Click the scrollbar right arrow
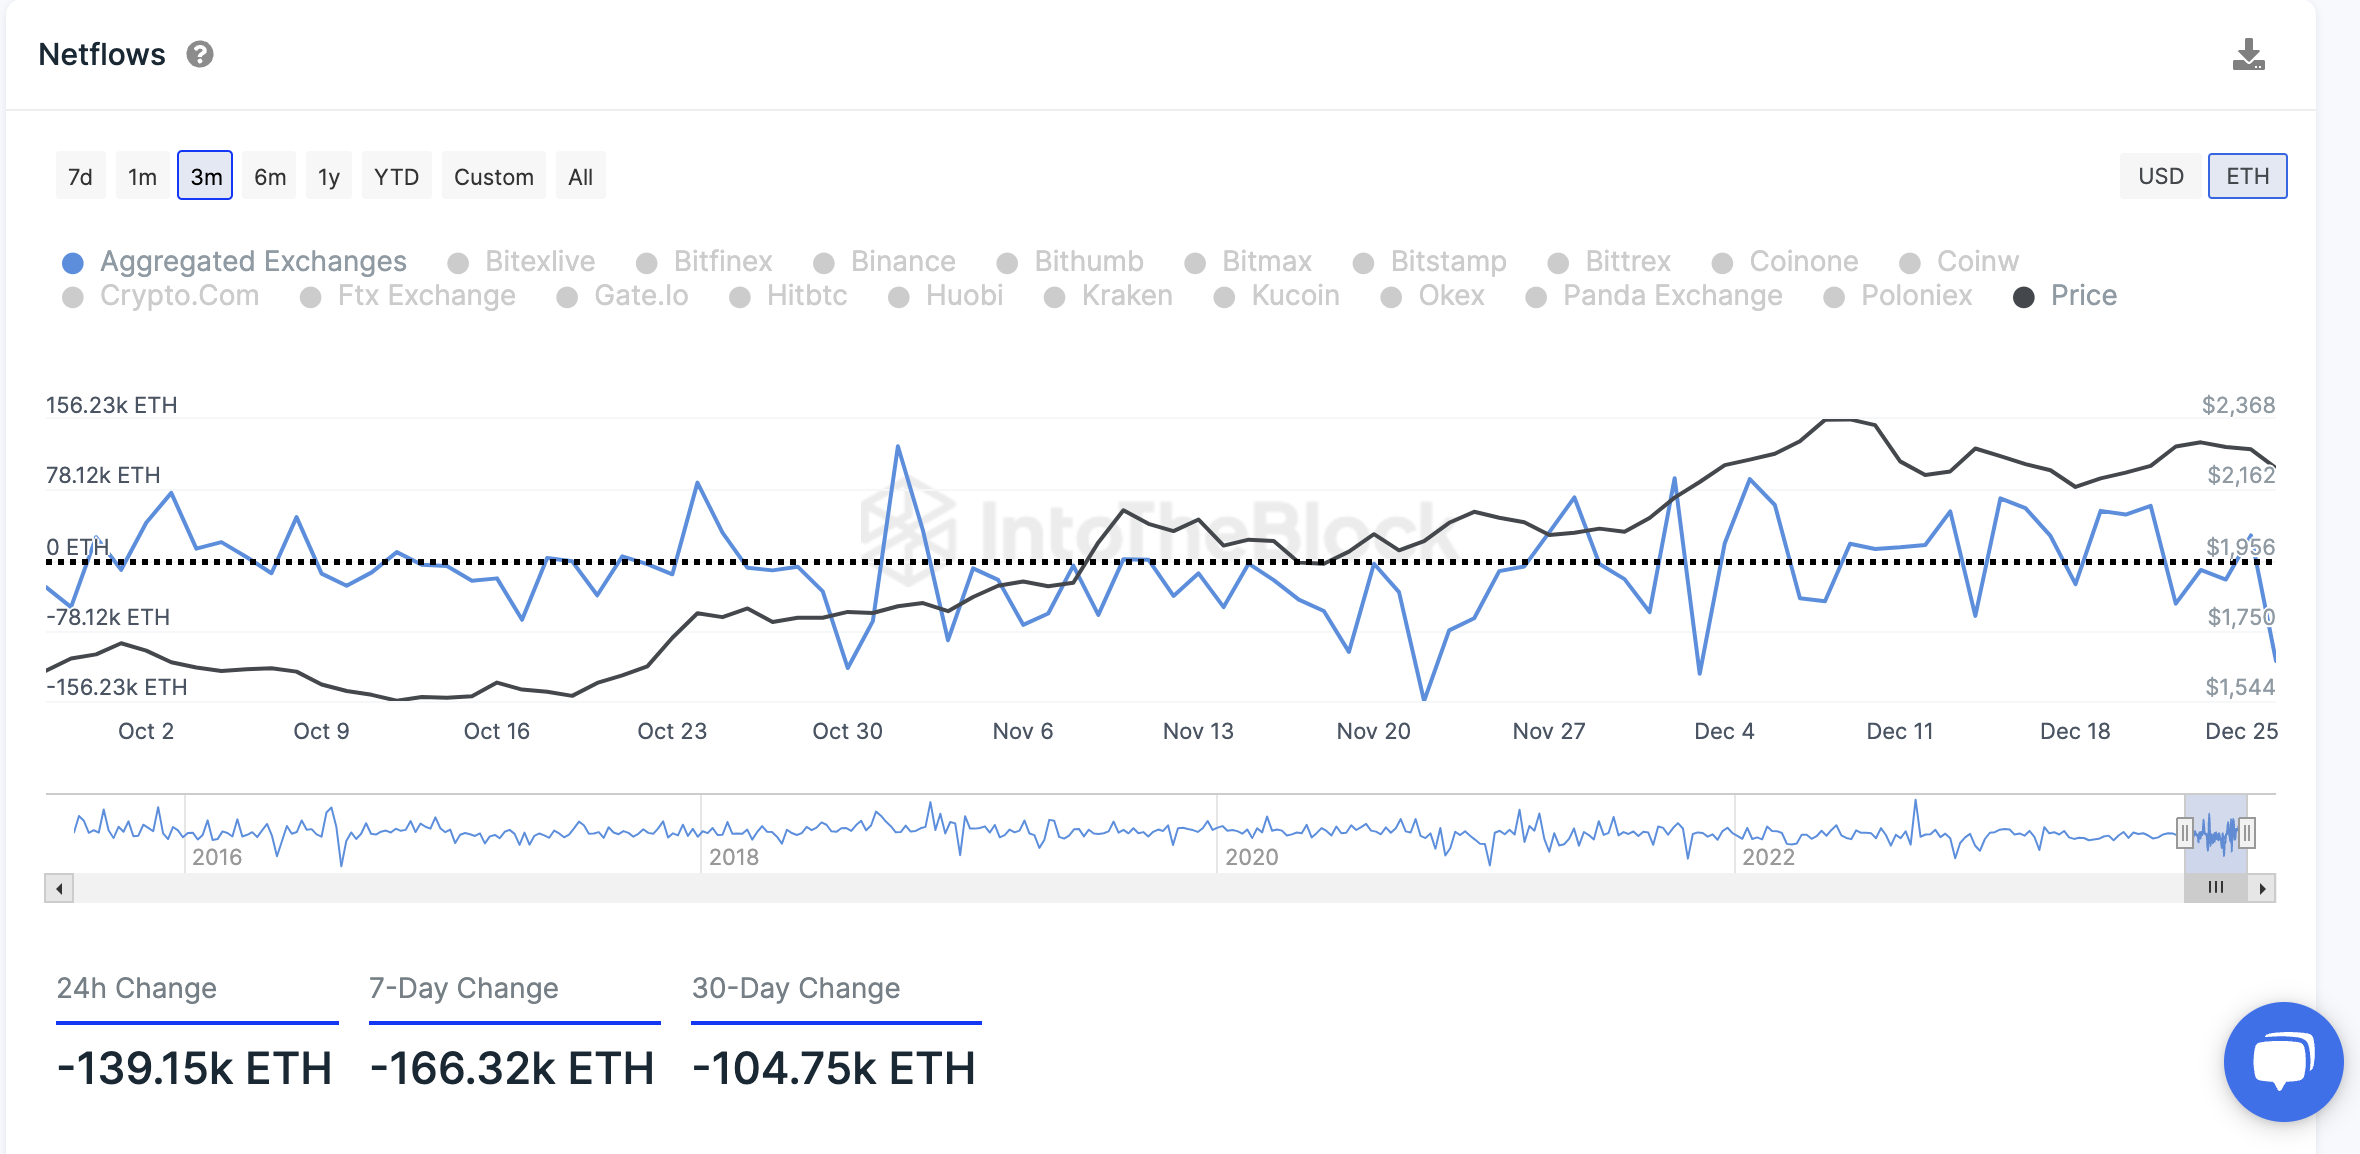 click(2262, 888)
